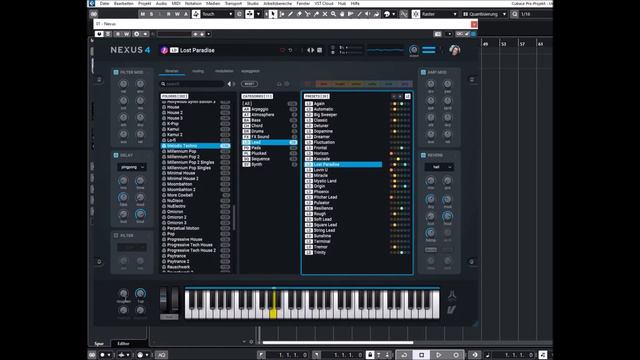This screenshot has width=640, height=360.
Task: Open the delay pingpong type dropdown
Action: coord(132,167)
